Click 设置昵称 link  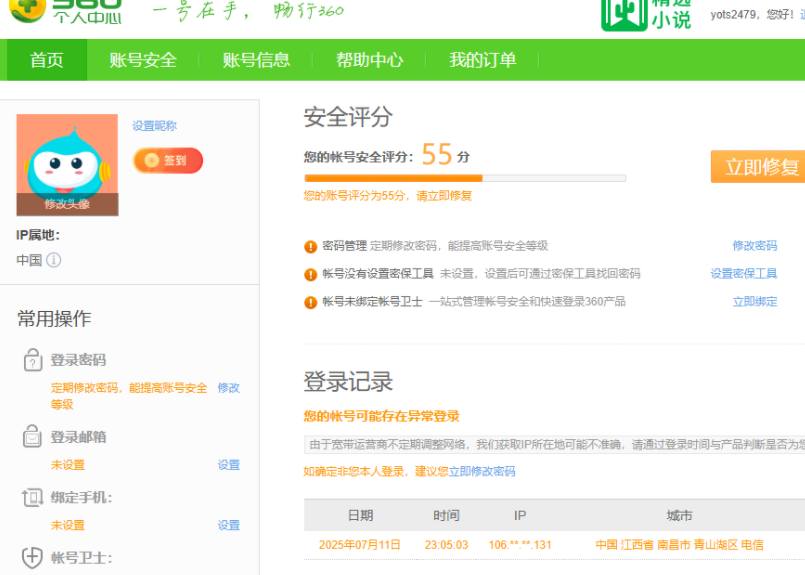pos(155,126)
